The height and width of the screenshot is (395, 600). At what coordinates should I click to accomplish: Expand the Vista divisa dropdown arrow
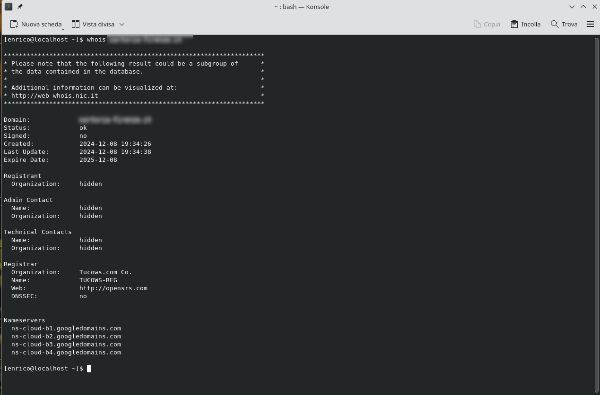pos(122,24)
